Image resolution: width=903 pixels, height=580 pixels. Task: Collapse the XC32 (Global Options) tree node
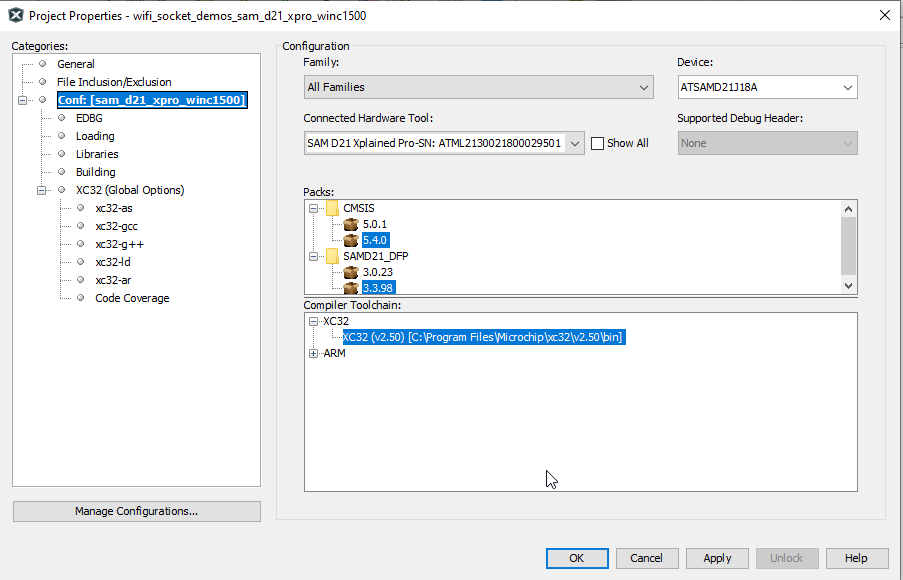pos(41,190)
